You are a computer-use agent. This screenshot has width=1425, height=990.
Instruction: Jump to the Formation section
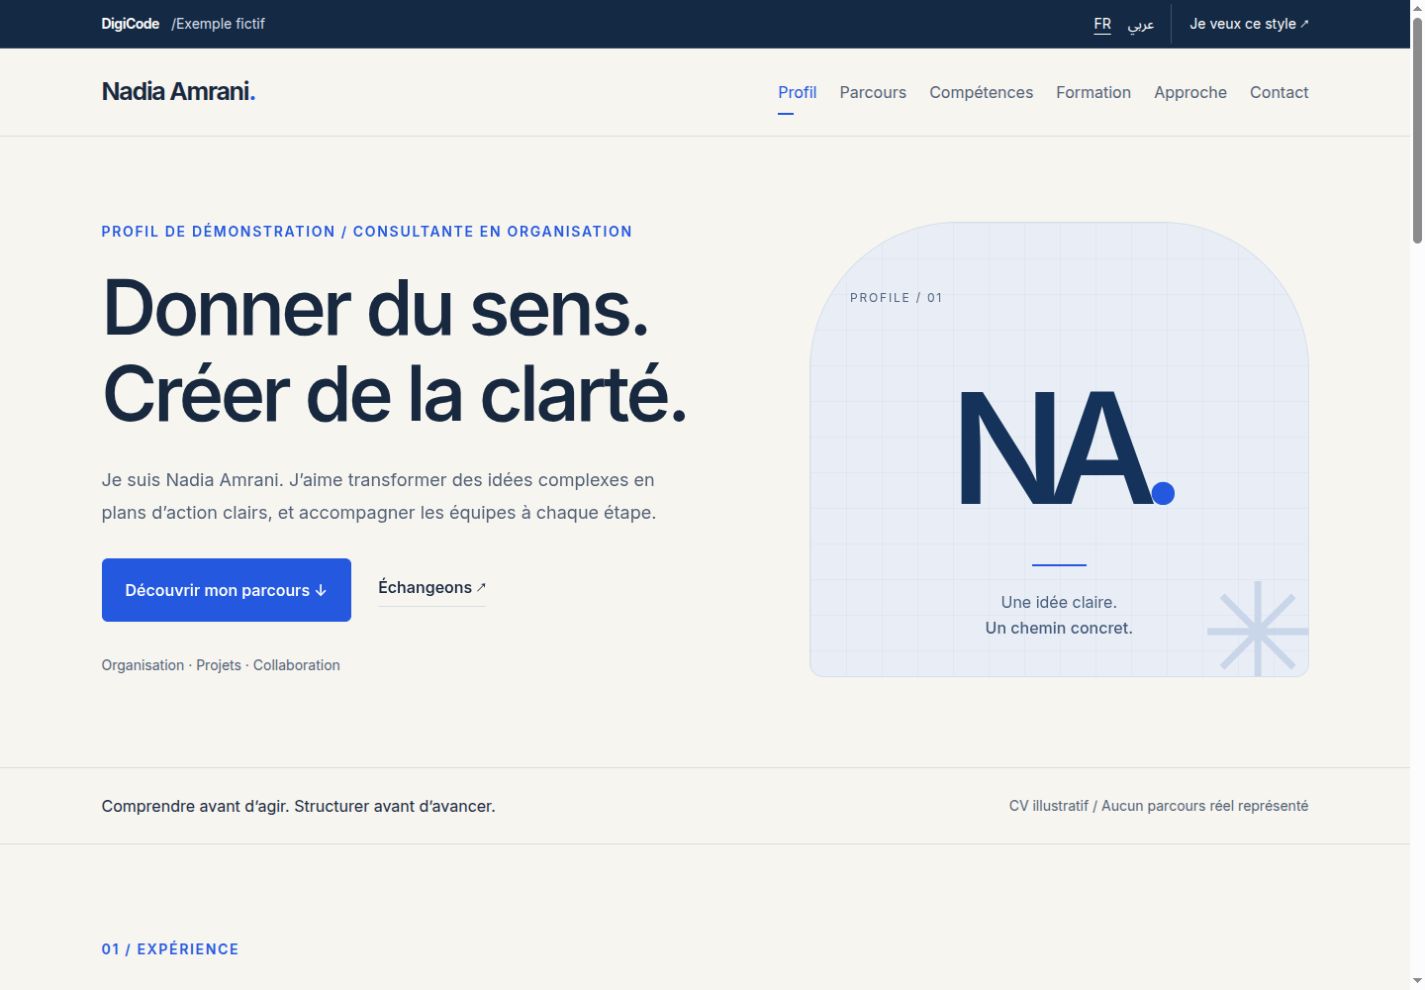(x=1093, y=92)
